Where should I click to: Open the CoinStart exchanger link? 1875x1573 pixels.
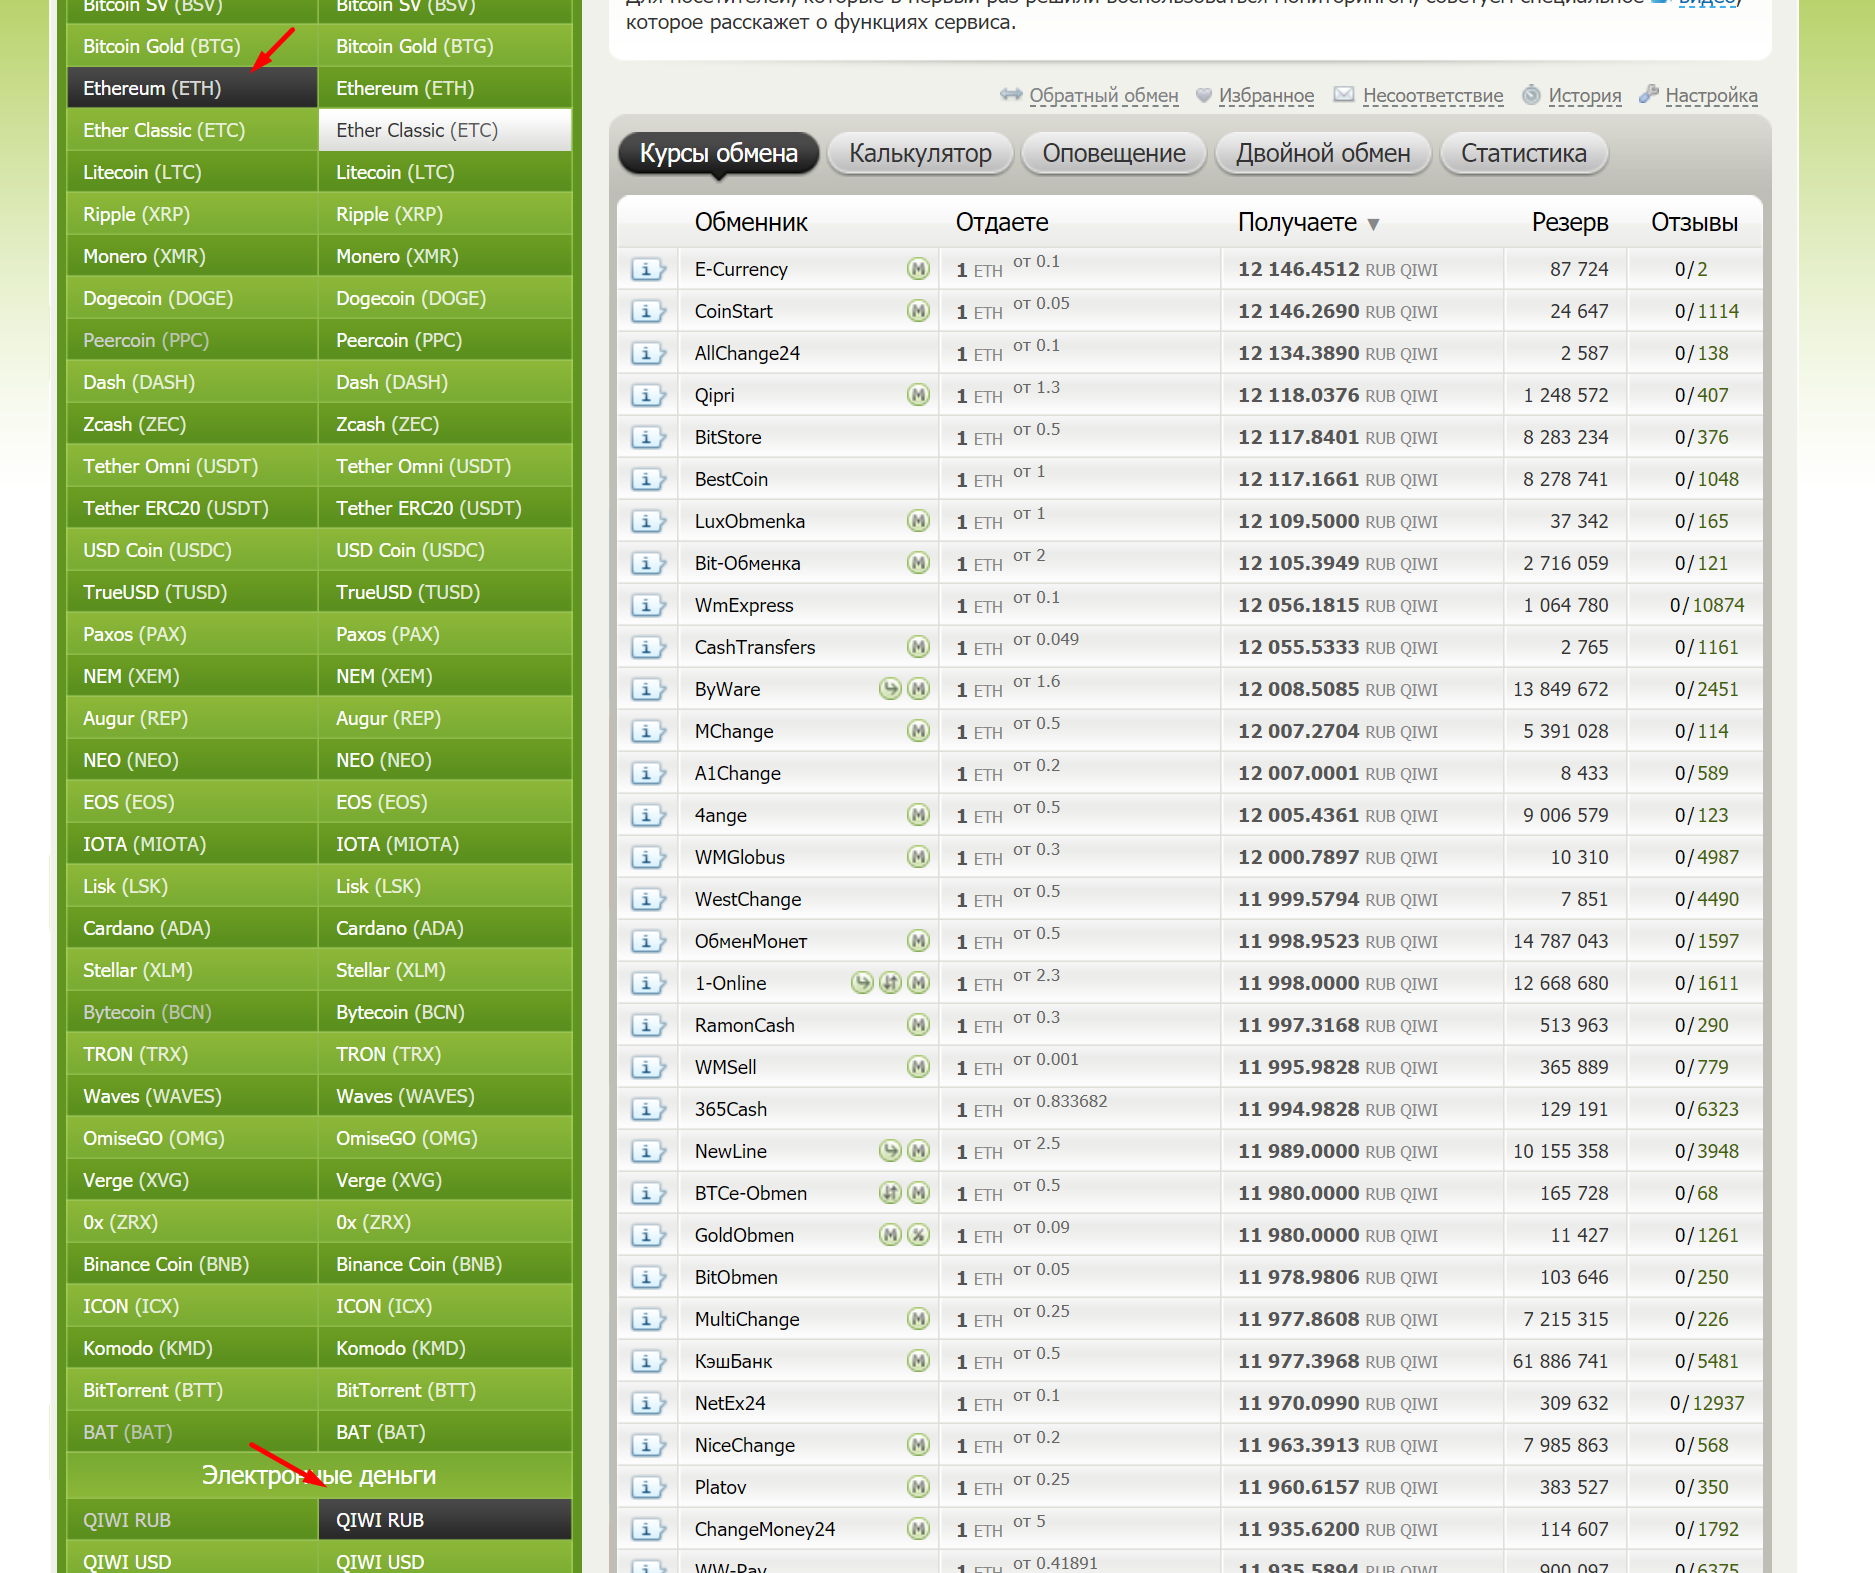(733, 311)
